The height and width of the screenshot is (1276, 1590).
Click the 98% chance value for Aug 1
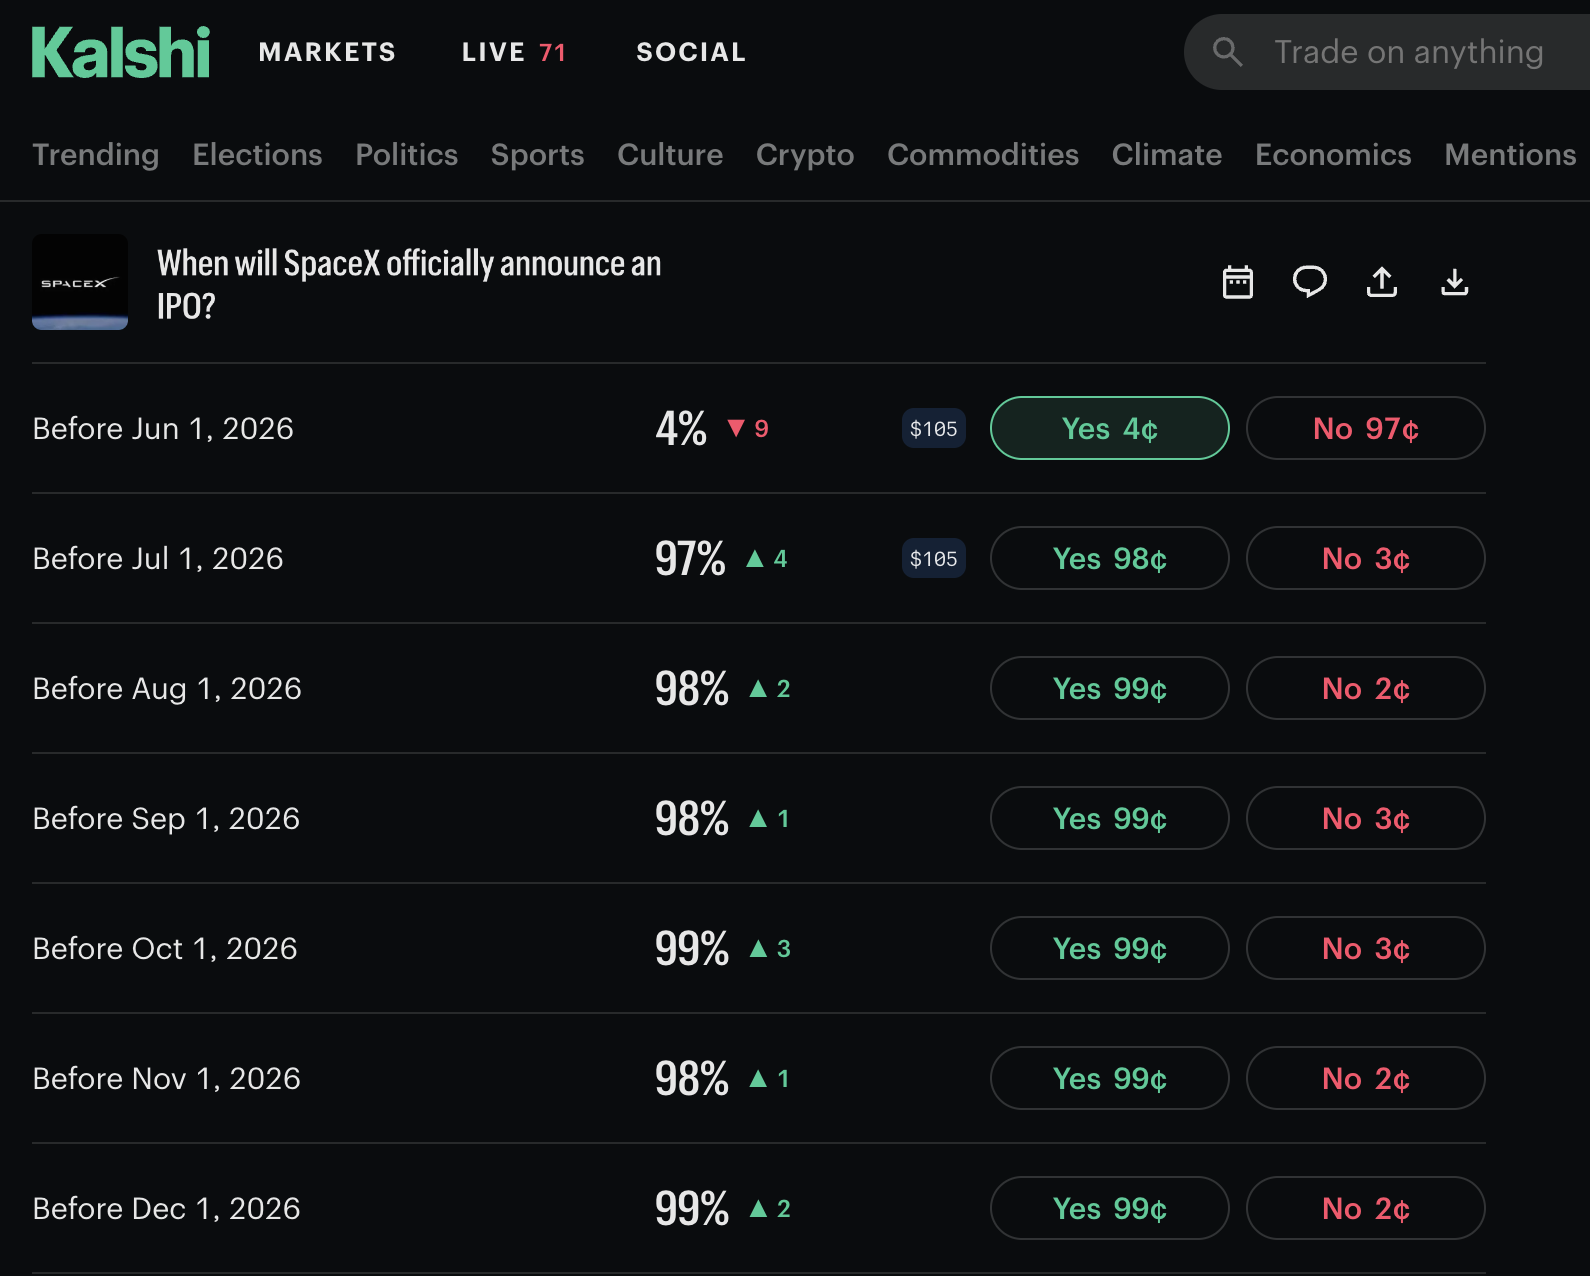692,689
